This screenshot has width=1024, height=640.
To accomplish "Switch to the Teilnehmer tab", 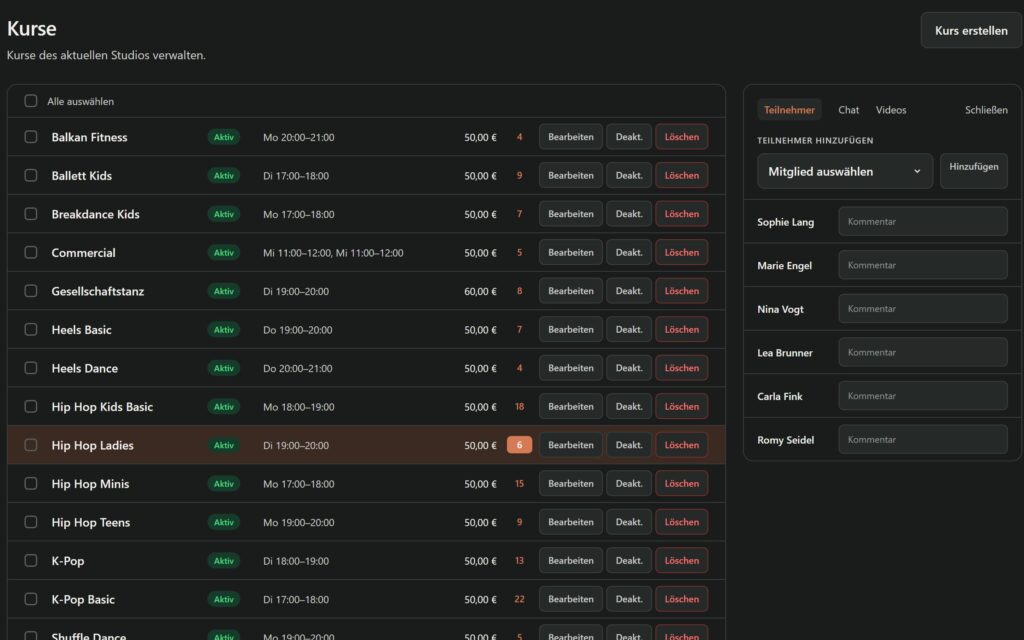I will tap(789, 110).
